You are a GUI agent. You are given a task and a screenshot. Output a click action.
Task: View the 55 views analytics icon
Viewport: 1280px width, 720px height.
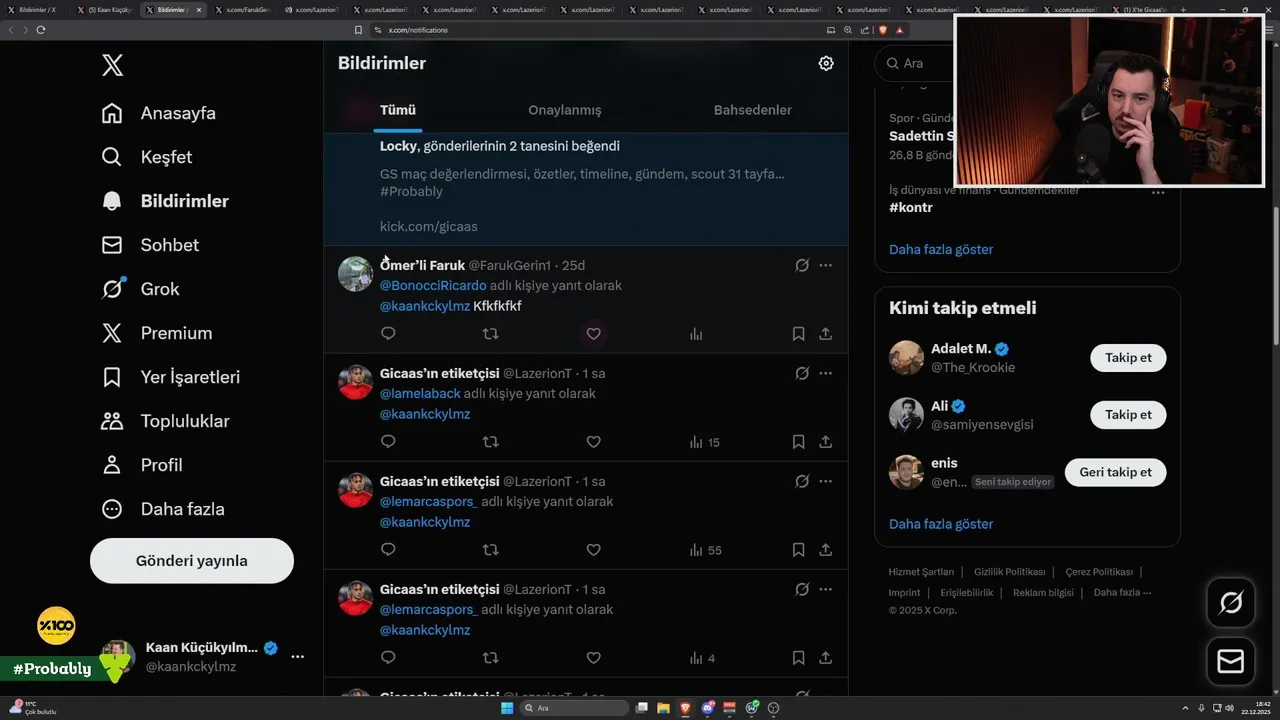tap(696, 550)
